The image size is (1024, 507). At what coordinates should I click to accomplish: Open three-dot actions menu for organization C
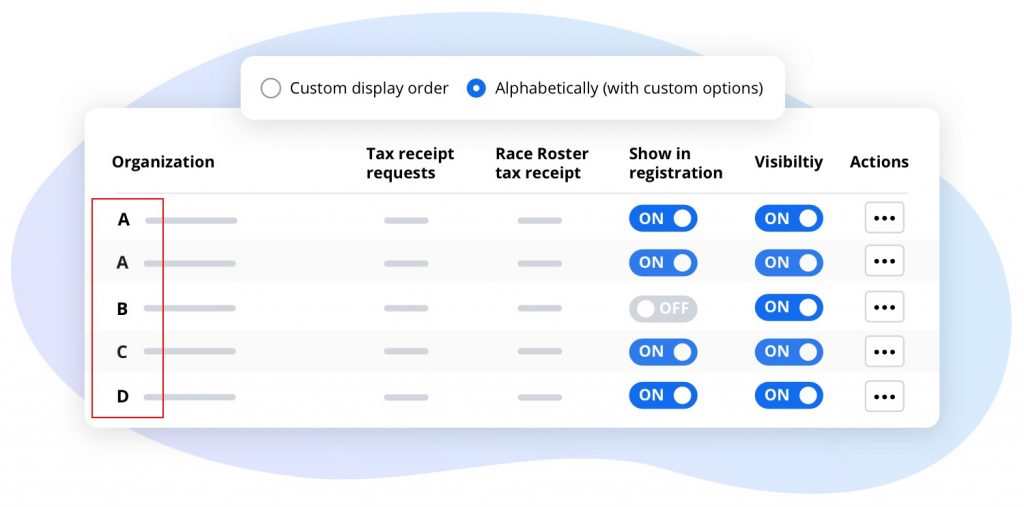(x=884, y=351)
